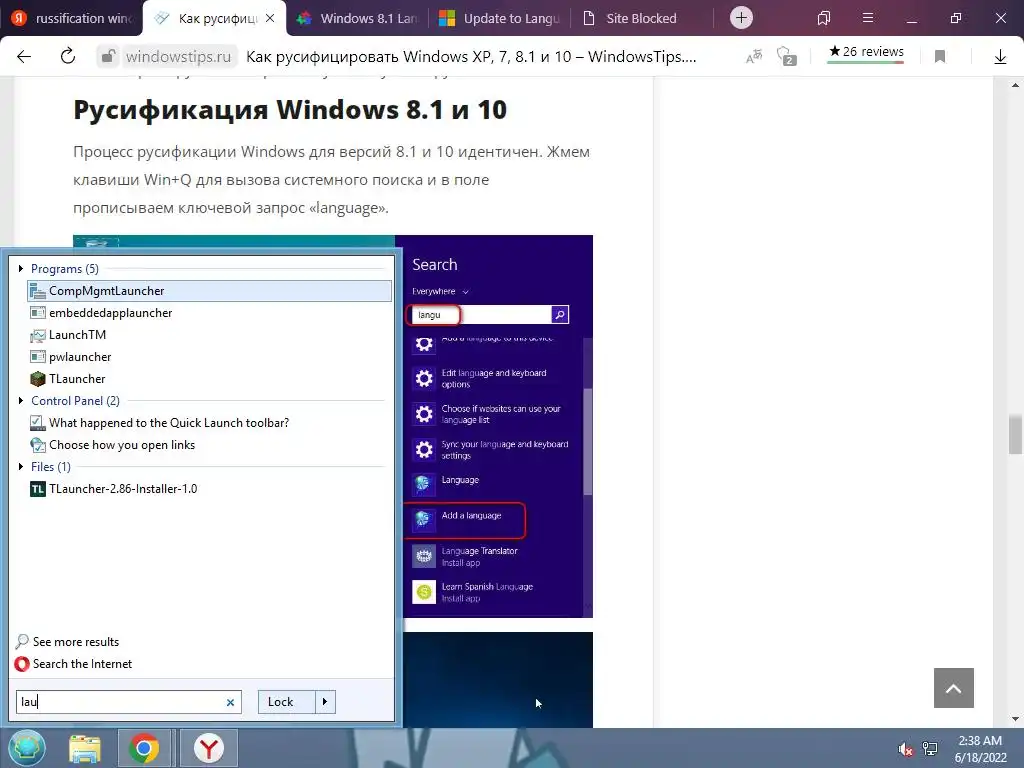Clear the search box with the X
The height and width of the screenshot is (768, 1024).
(230, 703)
